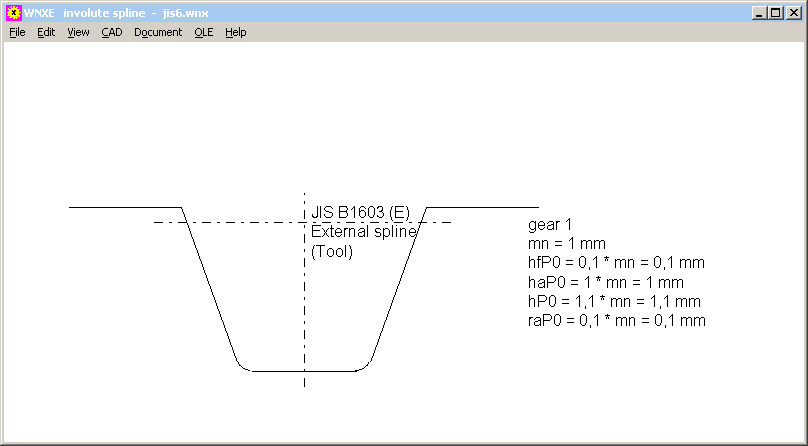Click the WNXE application icon in title bar
Screen dimensions: 808x446
(13, 13)
